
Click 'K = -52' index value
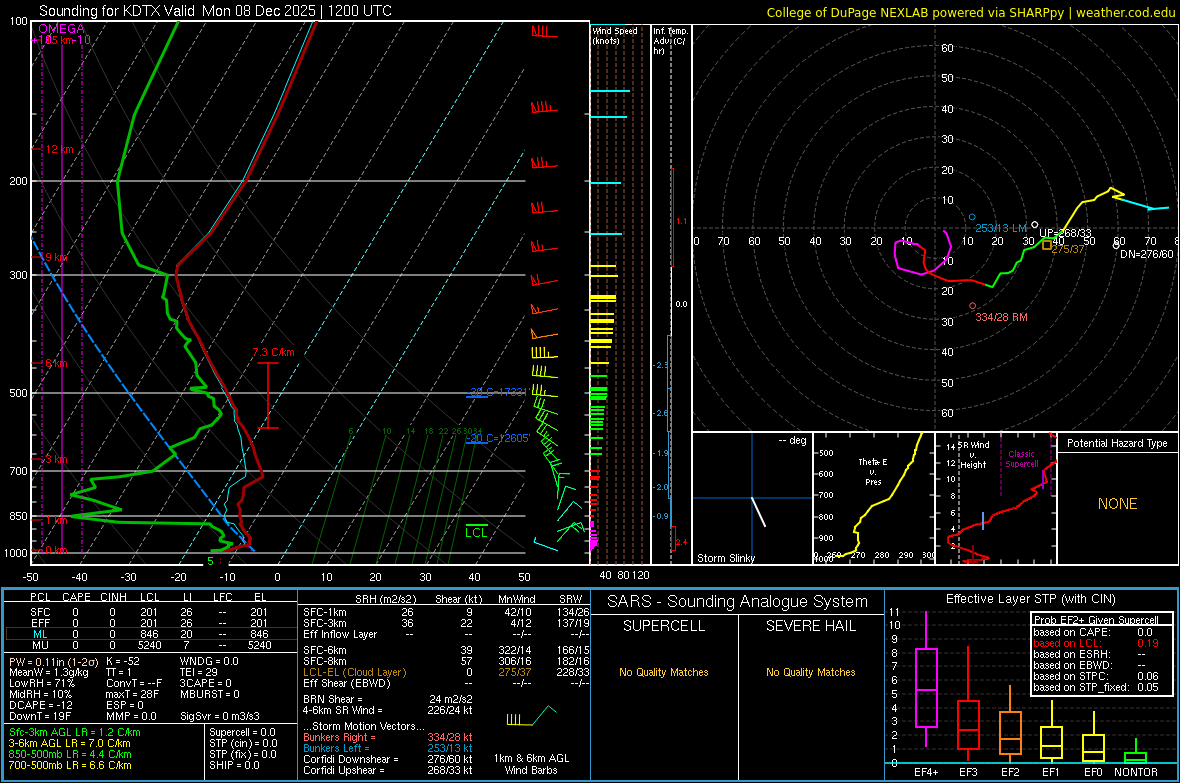click(x=123, y=661)
